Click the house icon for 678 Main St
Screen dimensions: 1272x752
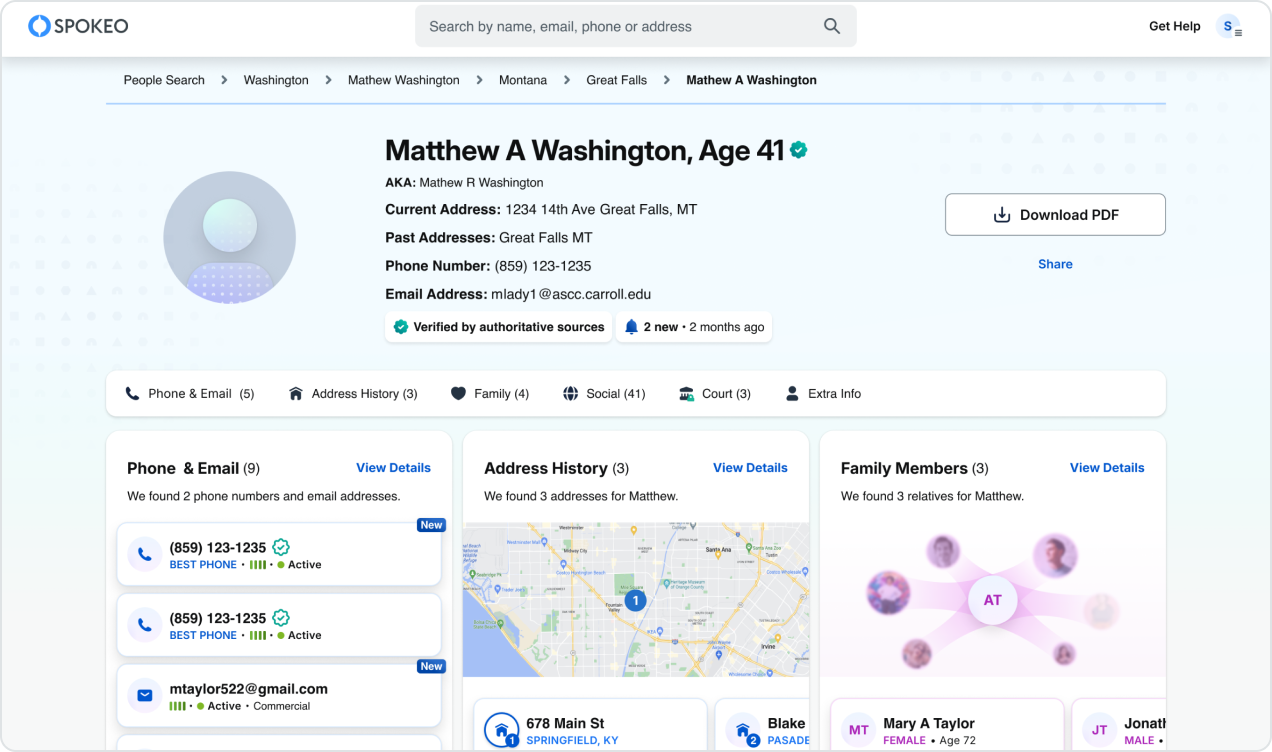click(501, 730)
